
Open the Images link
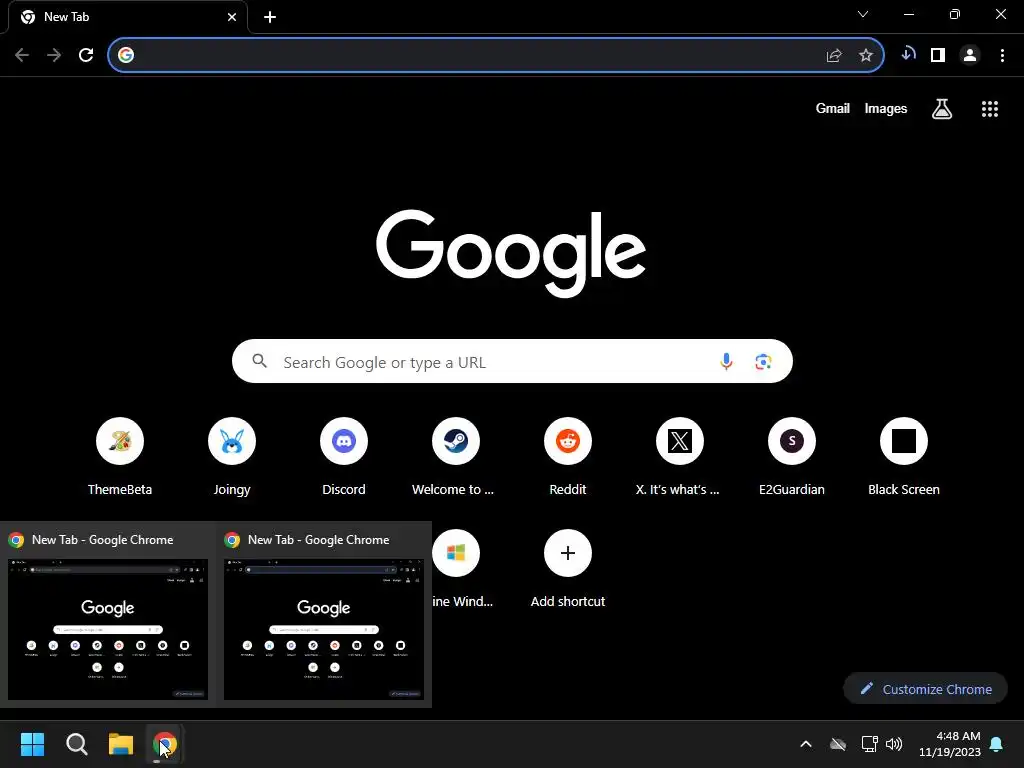coord(886,108)
